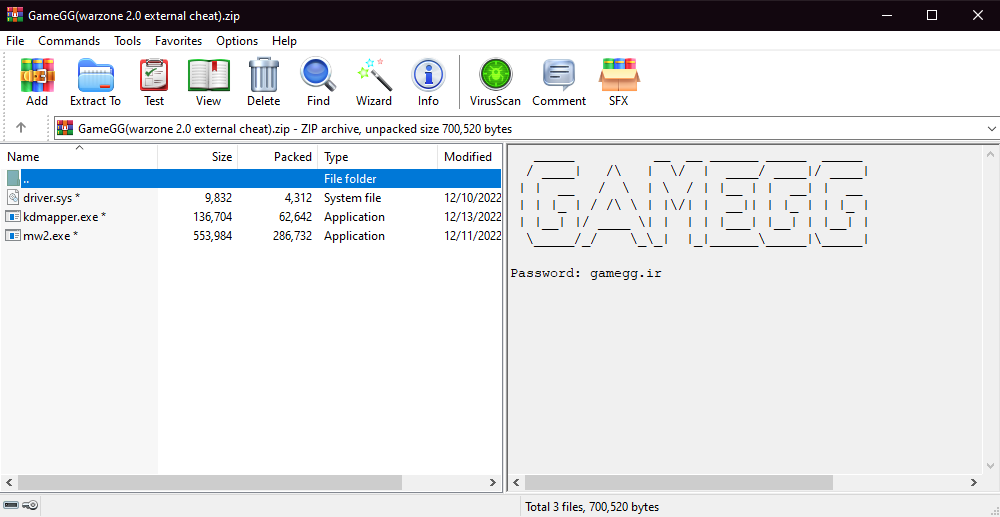Open the Options menu
1000x517 pixels.
coord(237,41)
